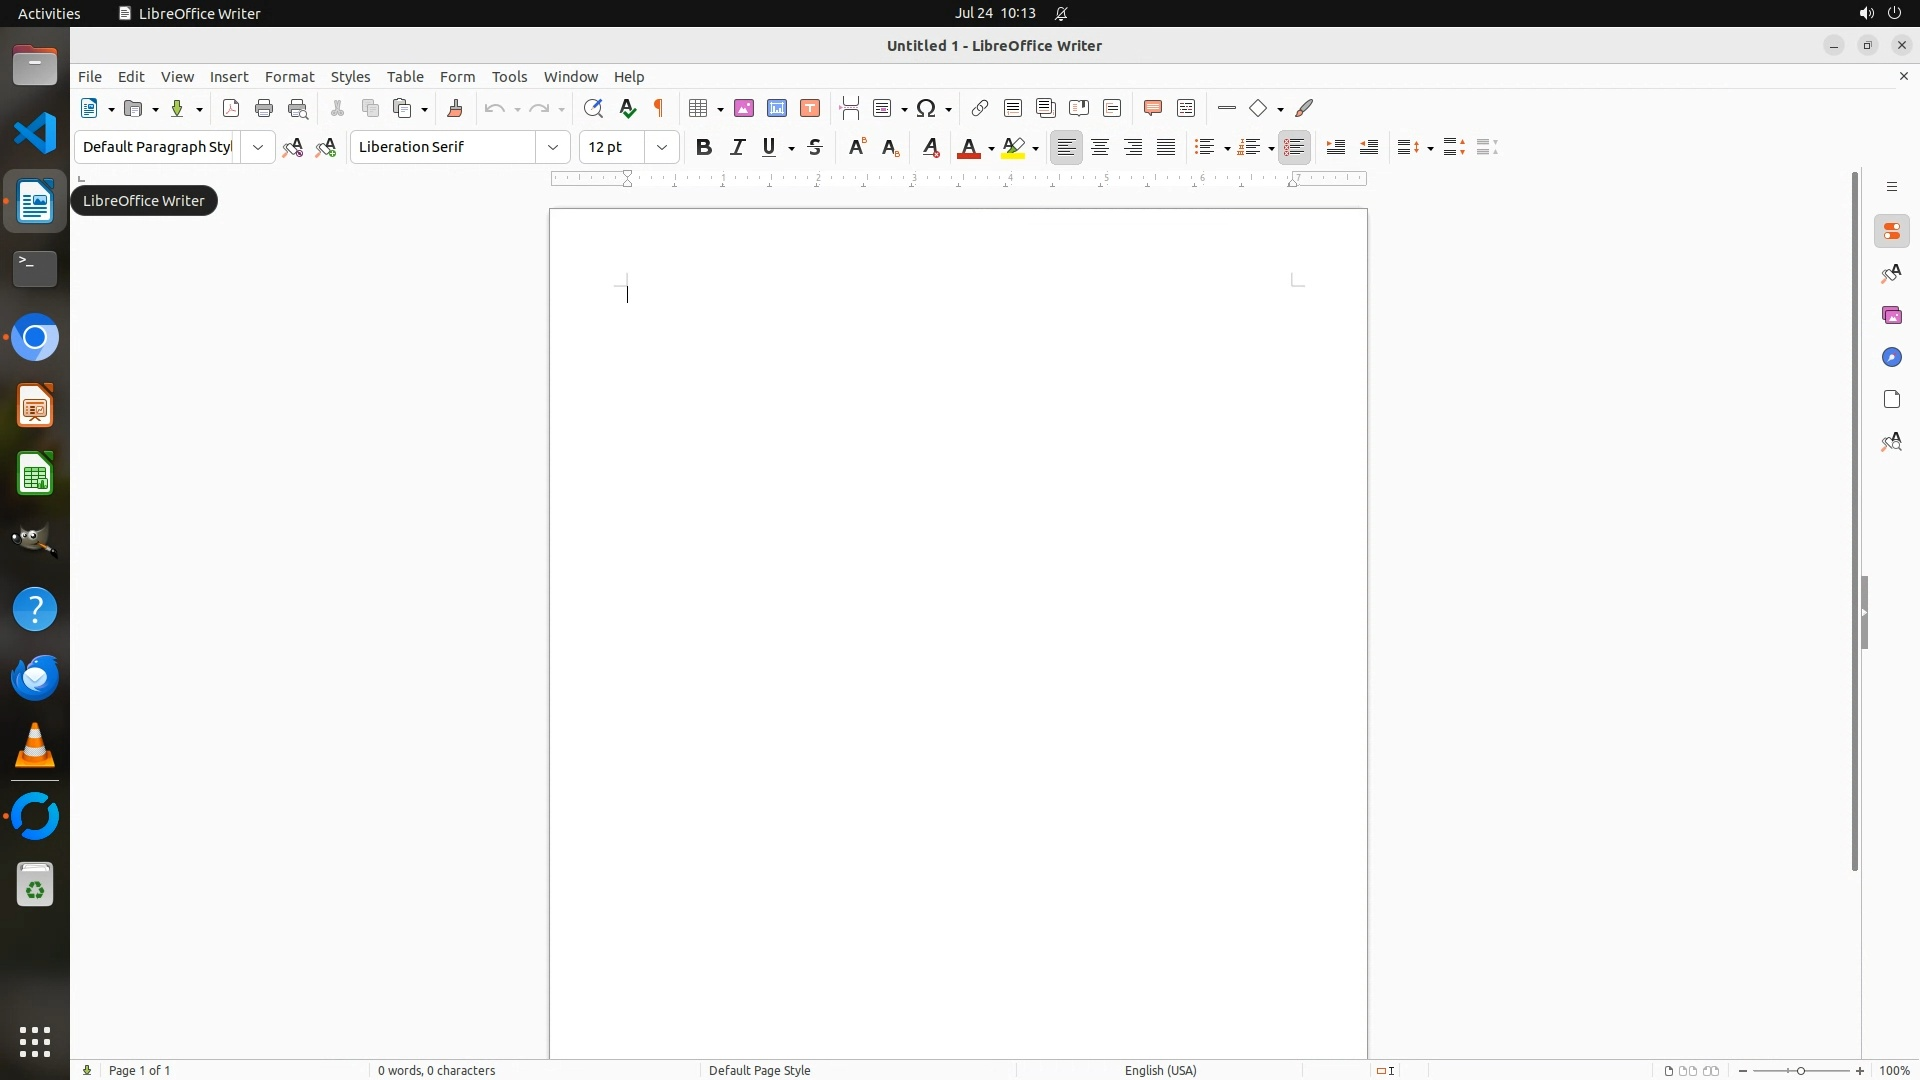Open Find and Replace from the toolbar
Image resolution: width=1920 pixels, height=1080 pixels.
[x=593, y=109]
